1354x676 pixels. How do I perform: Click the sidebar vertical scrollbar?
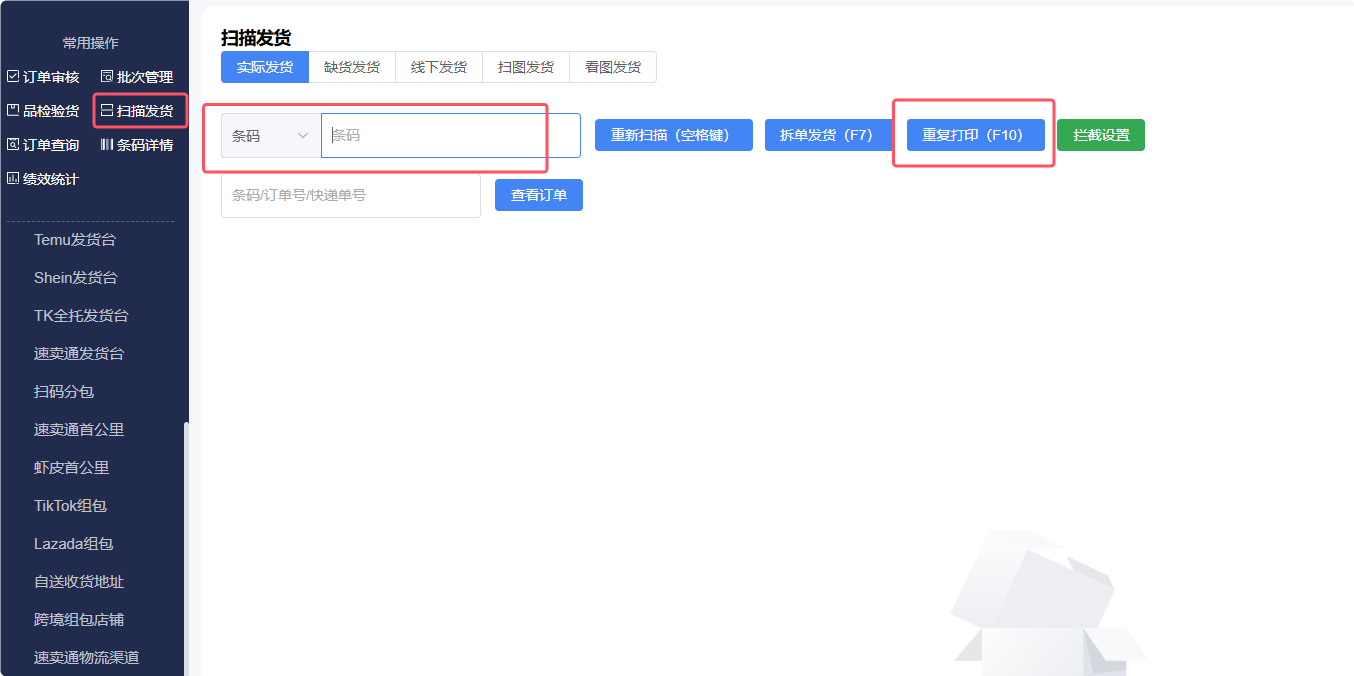point(186,548)
